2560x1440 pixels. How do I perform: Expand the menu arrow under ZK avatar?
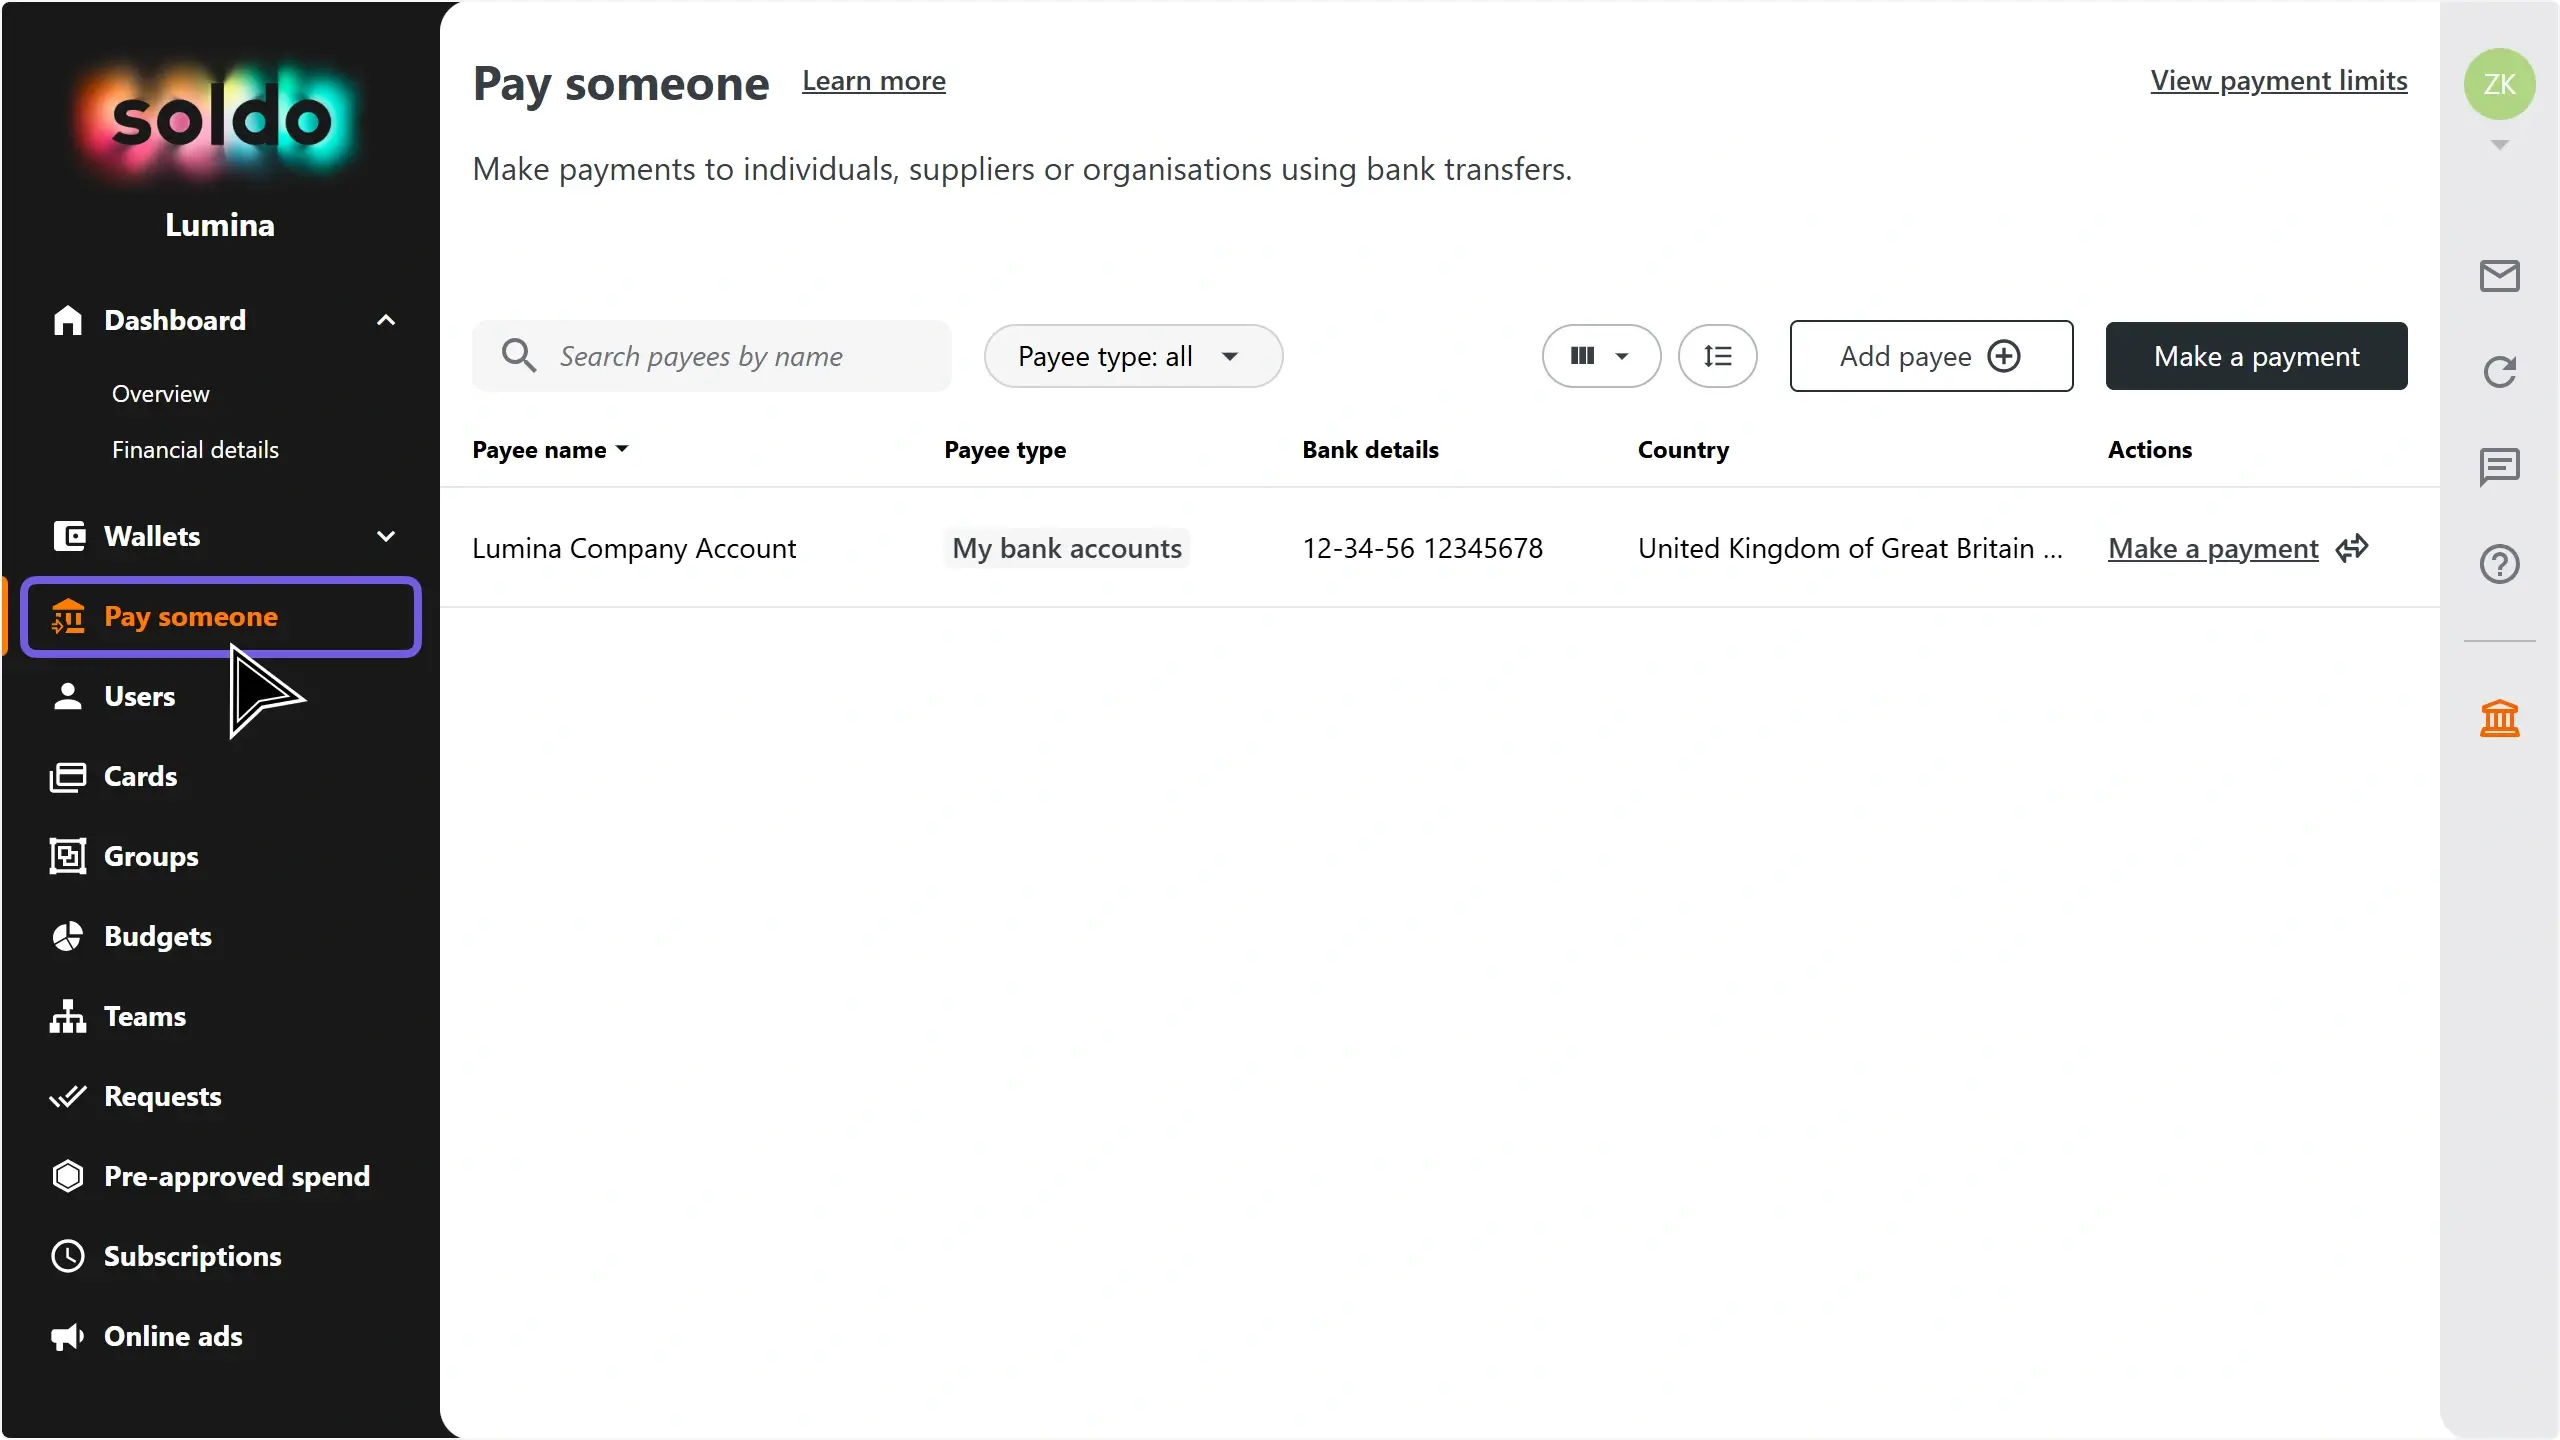(x=2499, y=145)
